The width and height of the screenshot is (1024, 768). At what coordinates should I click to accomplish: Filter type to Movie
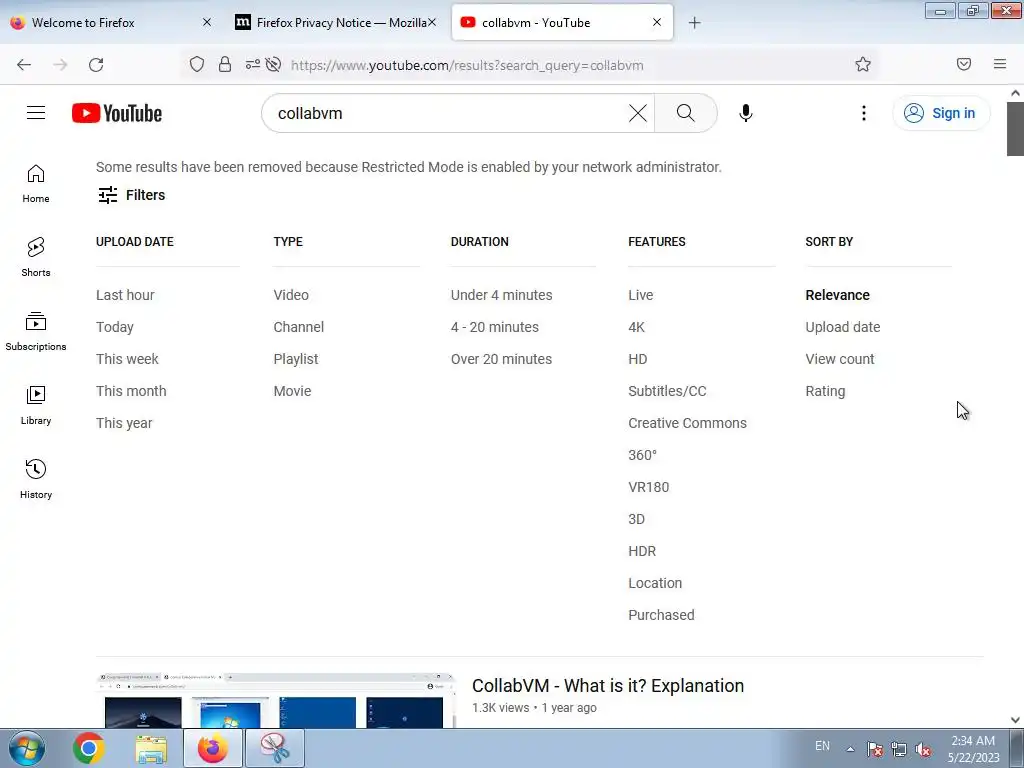(293, 391)
